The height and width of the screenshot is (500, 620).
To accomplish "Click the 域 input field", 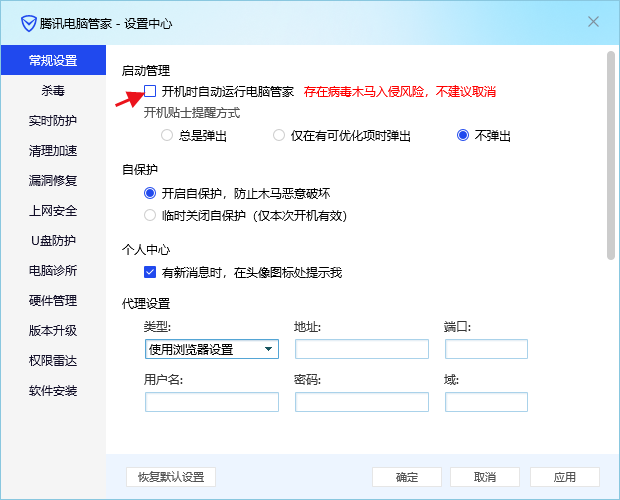I will click(486, 402).
